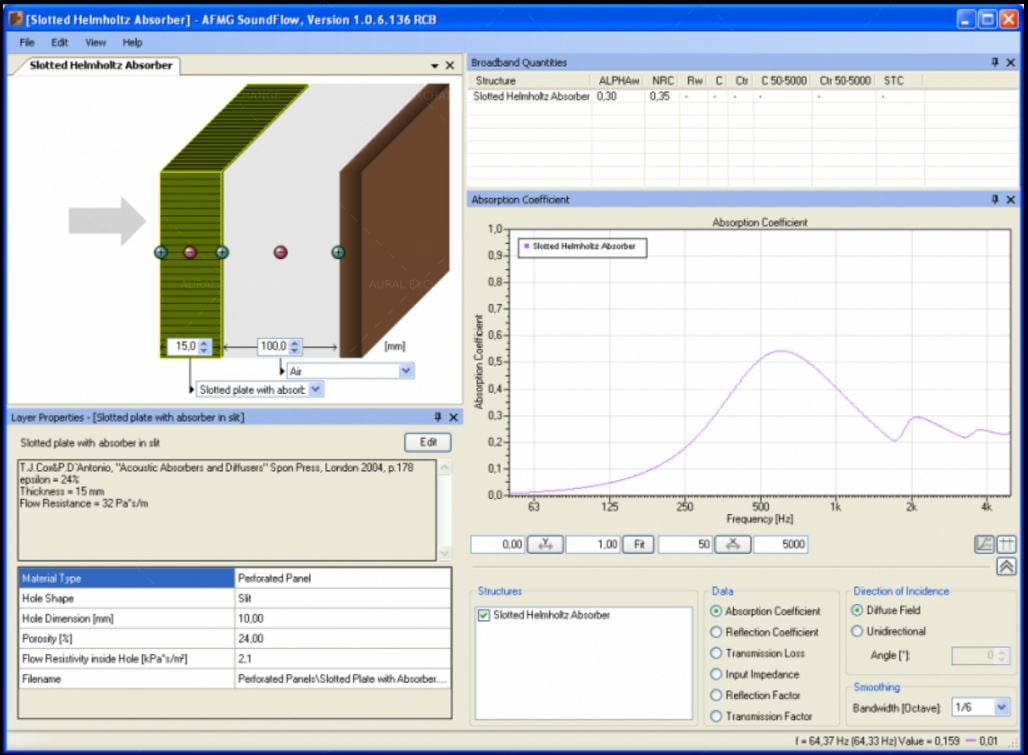Add layer in front of the brown wall
Screen dimensions: 1028x755
pyautogui.click(x=338, y=252)
